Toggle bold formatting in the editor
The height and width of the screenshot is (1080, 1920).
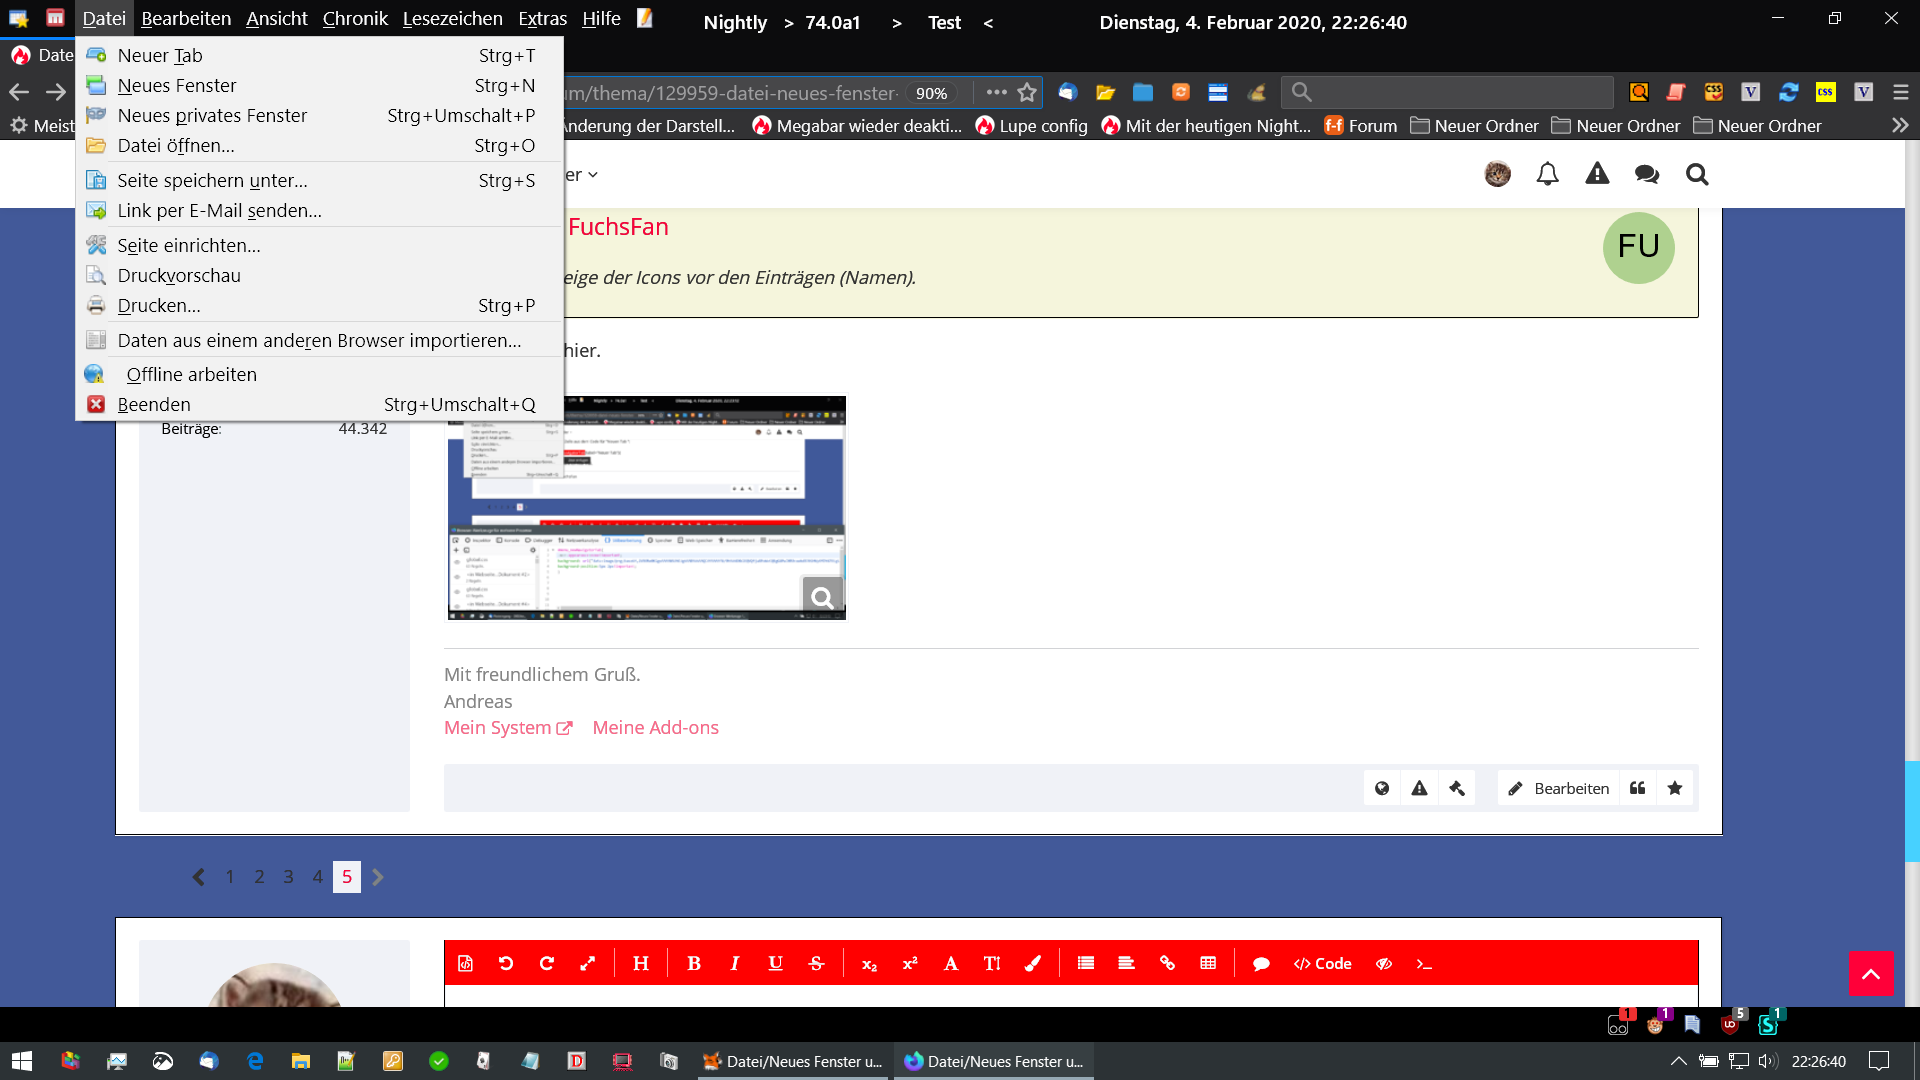point(694,963)
